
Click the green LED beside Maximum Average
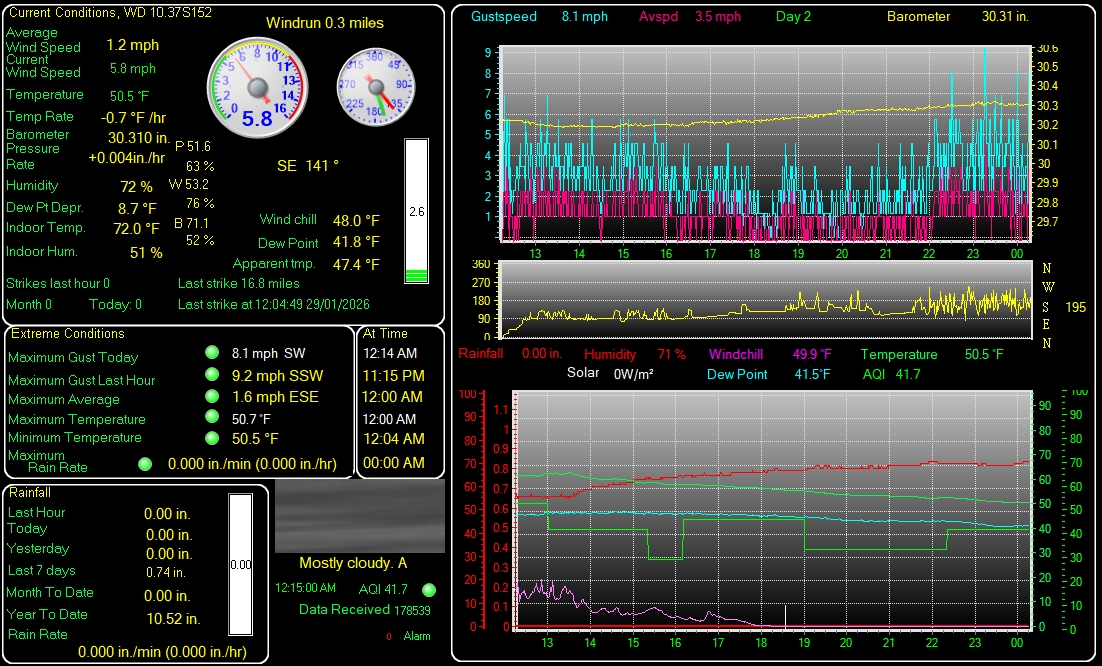click(x=211, y=396)
